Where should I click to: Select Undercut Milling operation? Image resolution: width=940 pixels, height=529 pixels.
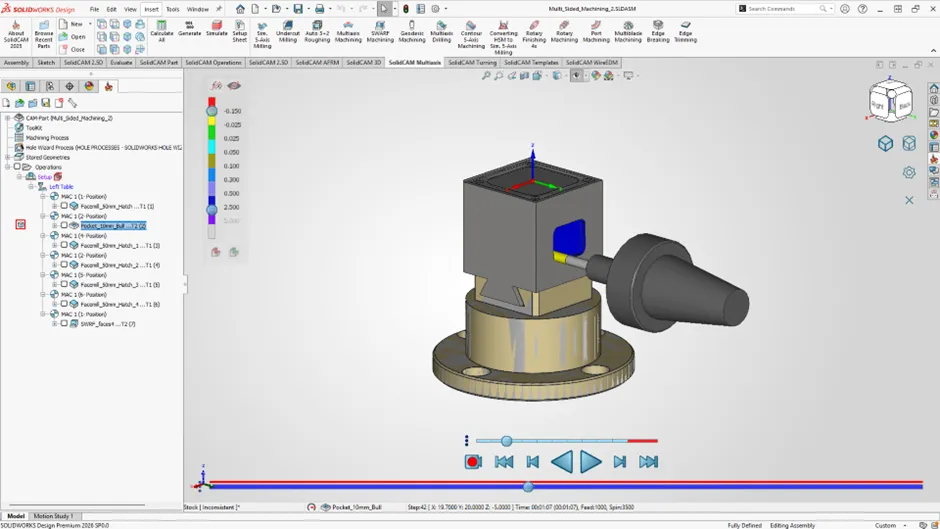point(288,31)
